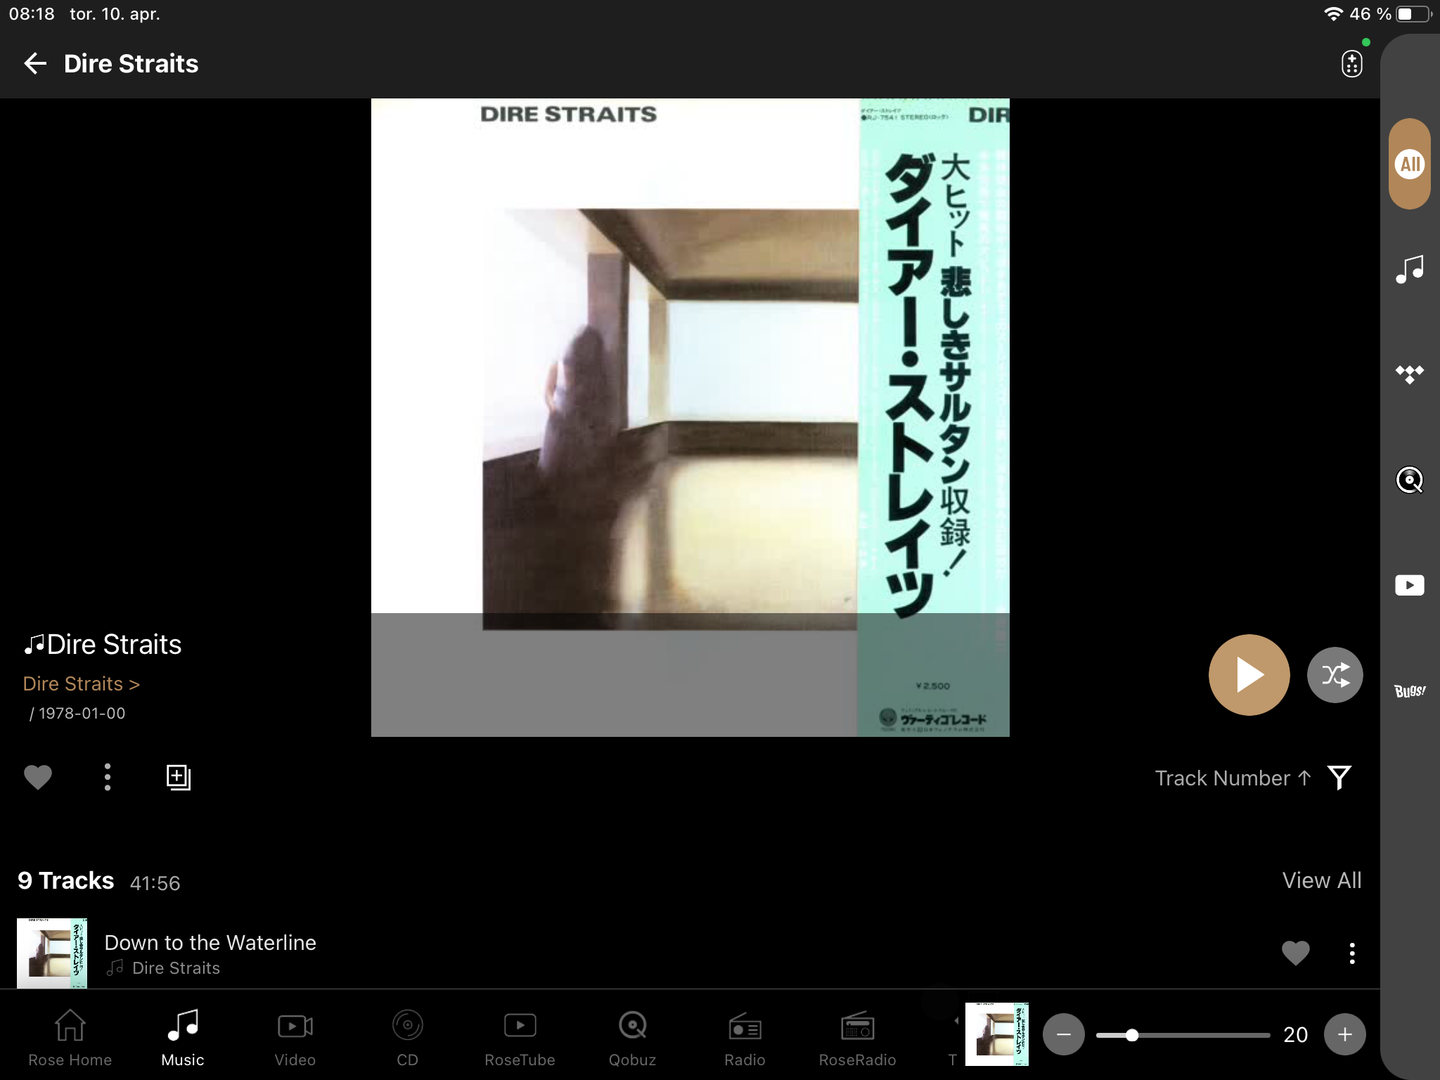Open the Music source in right sidebar
Viewport: 1440px width, 1080px height.
1410,269
